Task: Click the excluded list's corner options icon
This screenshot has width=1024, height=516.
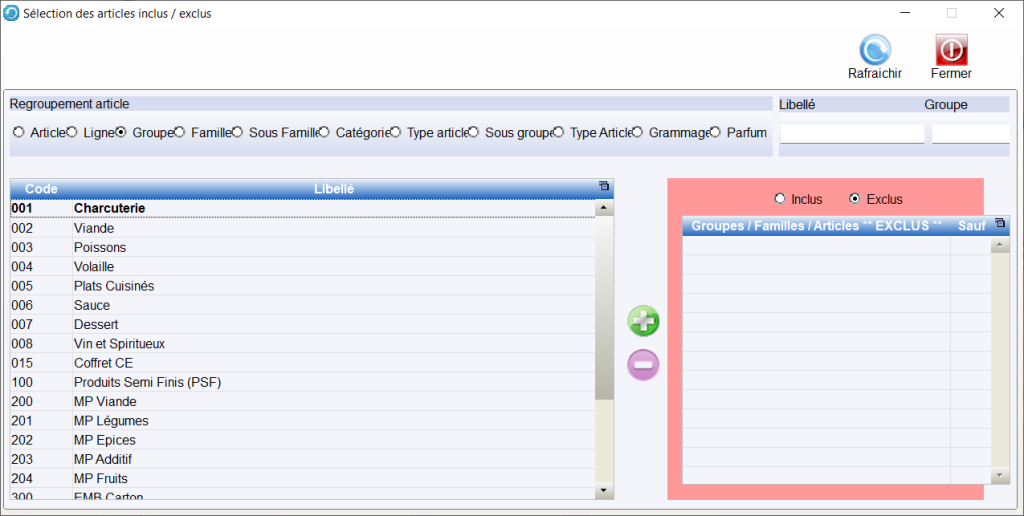Action: [x=999, y=224]
